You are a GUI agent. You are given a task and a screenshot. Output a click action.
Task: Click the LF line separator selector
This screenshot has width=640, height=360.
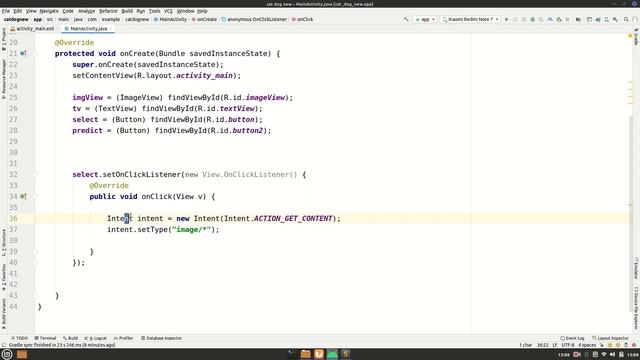(555, 345)
